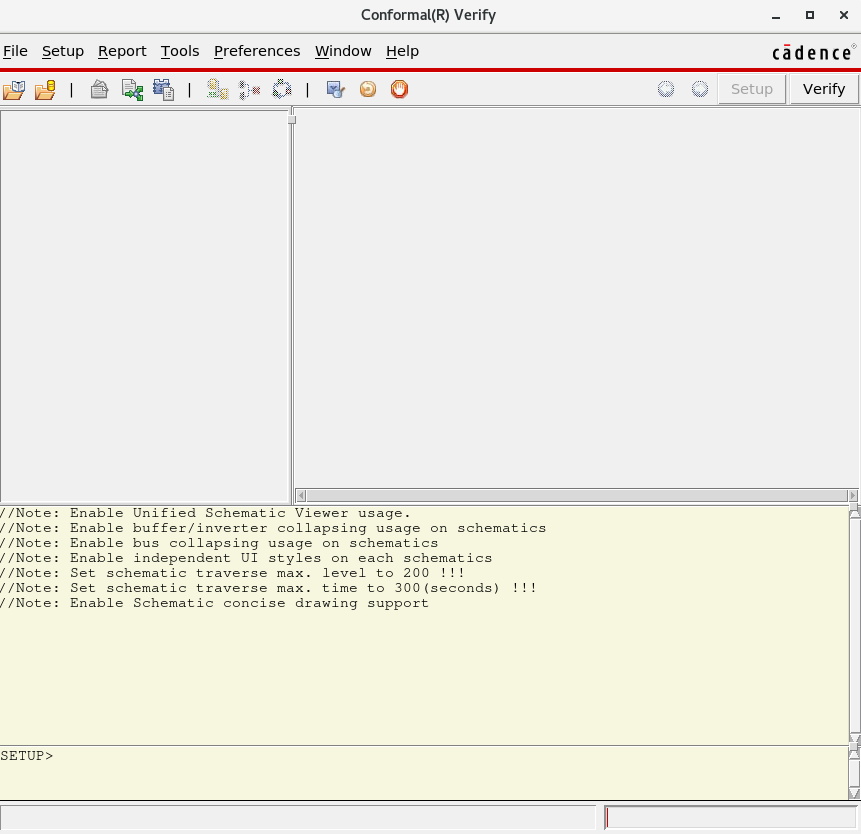Click the circular points diagram toolbar icon

282,89
